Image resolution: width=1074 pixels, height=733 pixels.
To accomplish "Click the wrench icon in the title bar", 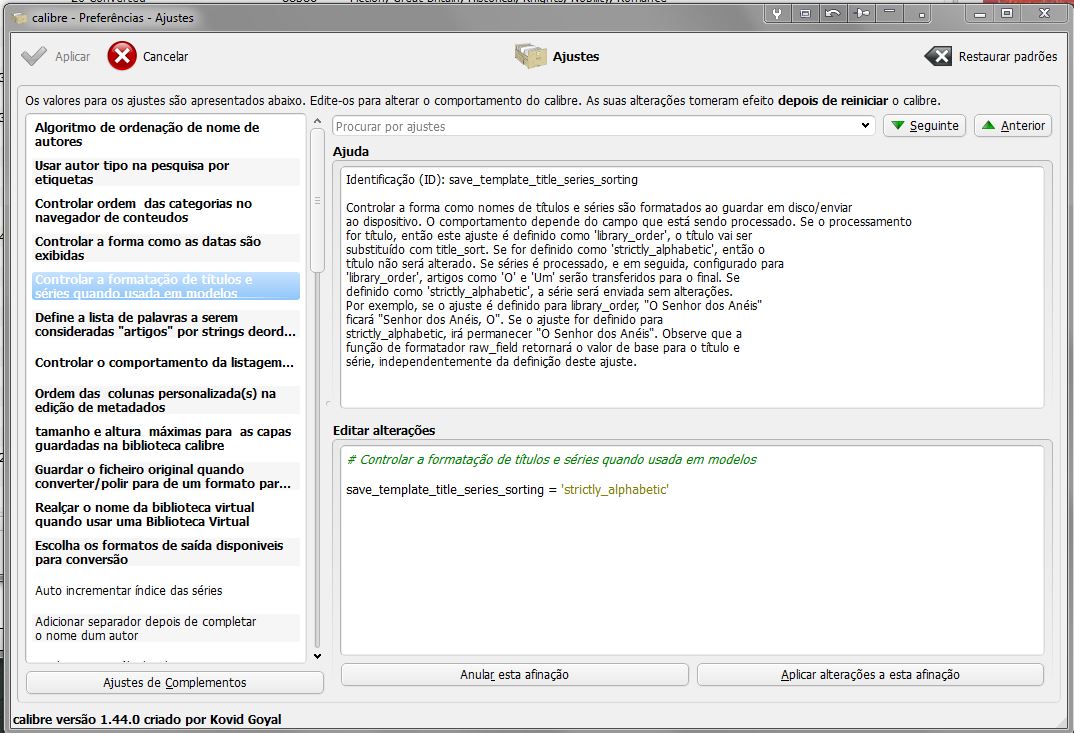I will [x=777, y=14].
